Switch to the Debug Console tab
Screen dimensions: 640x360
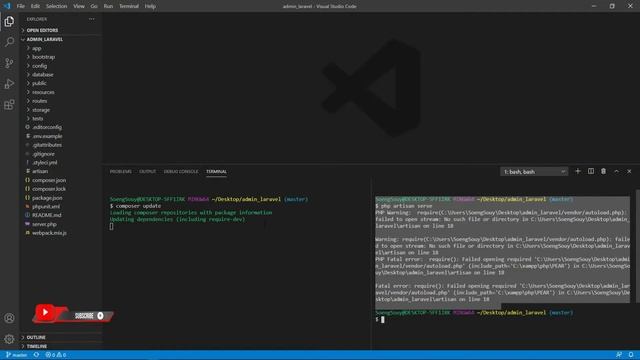(181, 171)
